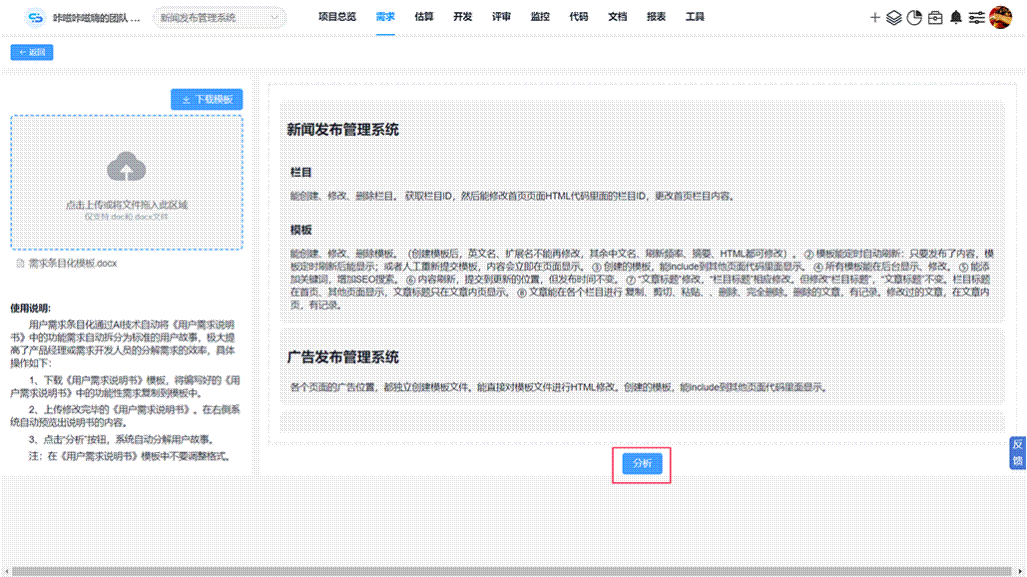
Task: Open settings via the sliders icon
Action: pos(977,17)
